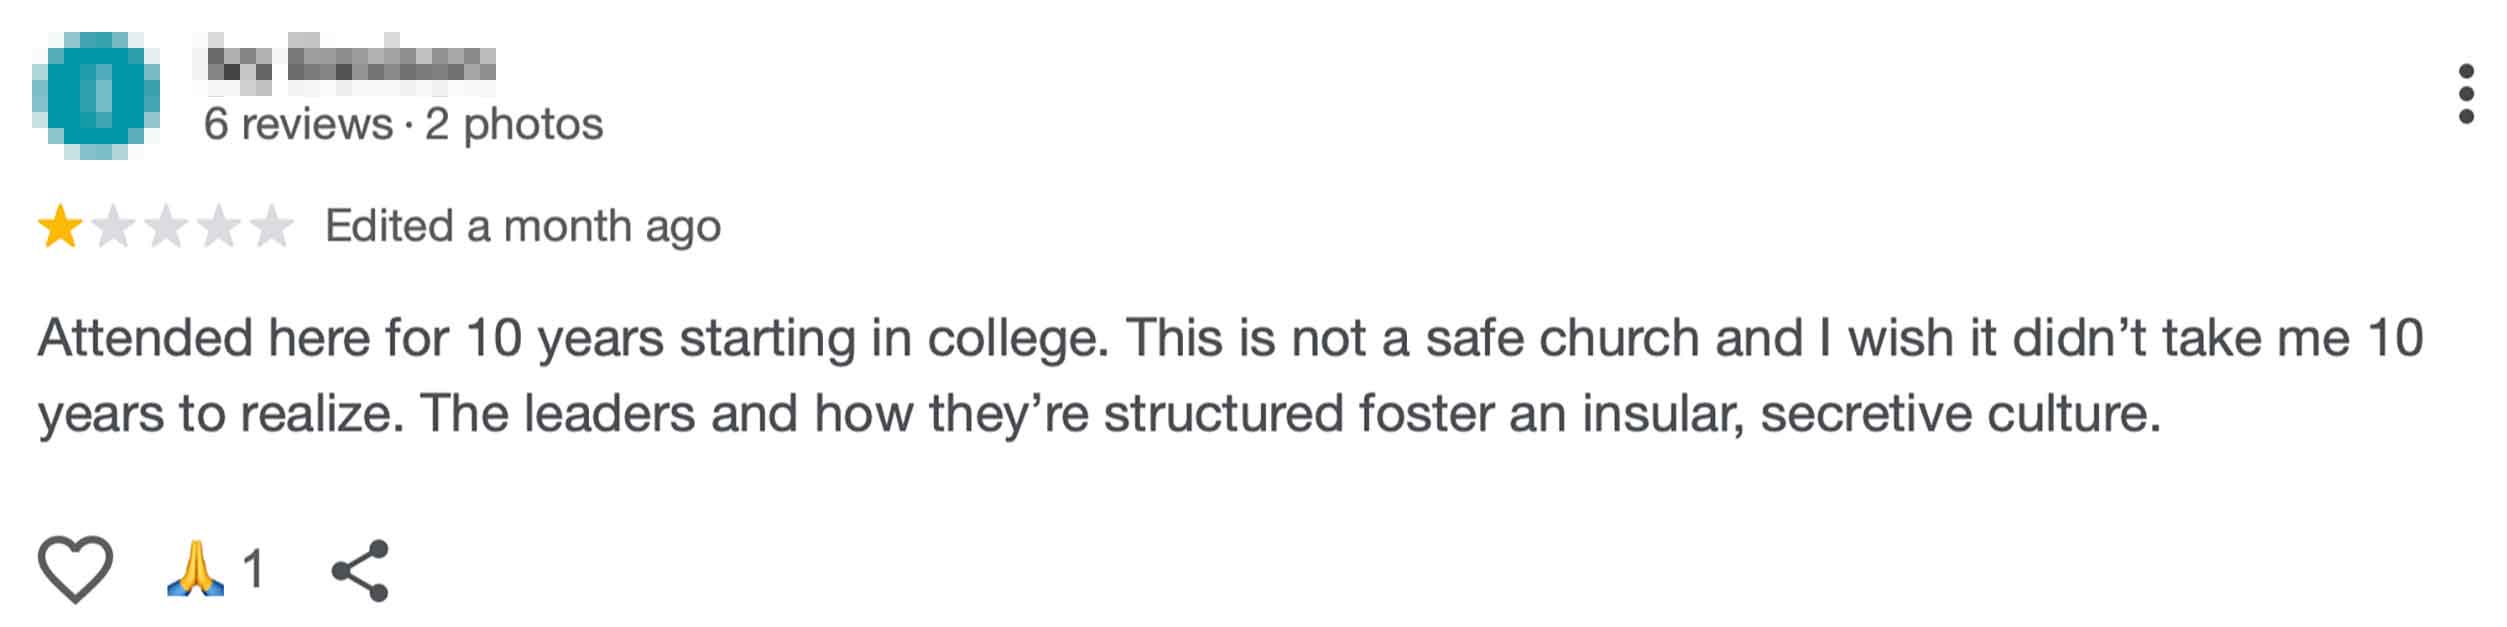
Task: Click the "6 reviews" text
Action: [x=298, y=125]
